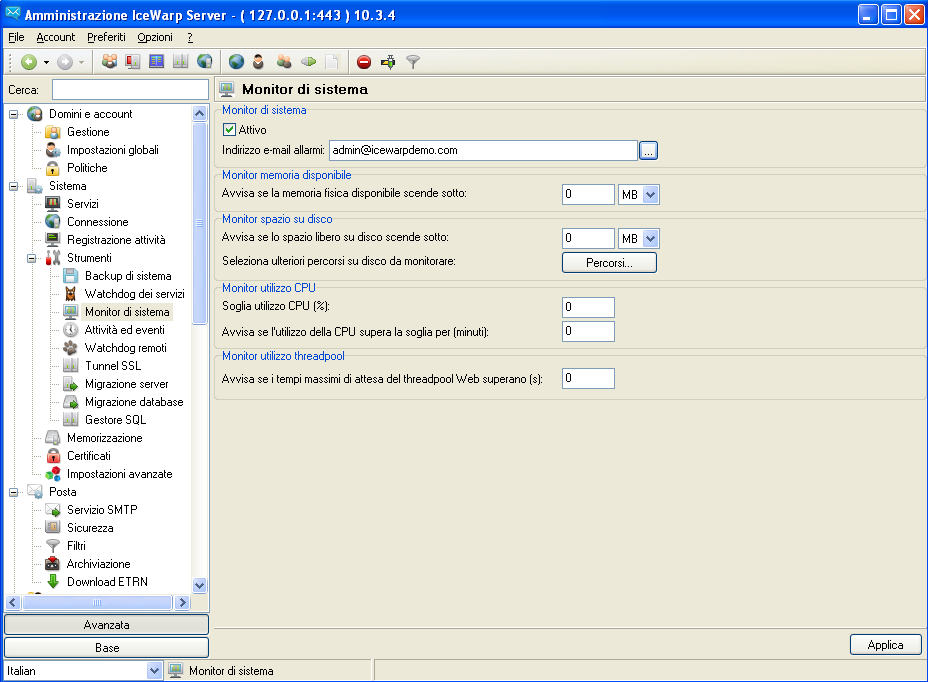
Task: Click the Servizi monitor icon
Action: click(53, 204)
